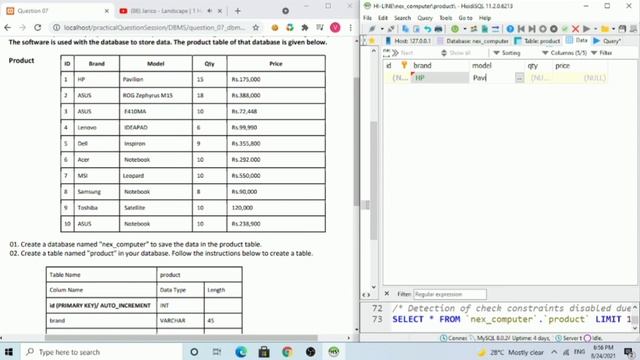This screenshot has width=640, height=360.
Task: Expand dropdown arrow next to connect icon
Action: [x=382, y=29]
